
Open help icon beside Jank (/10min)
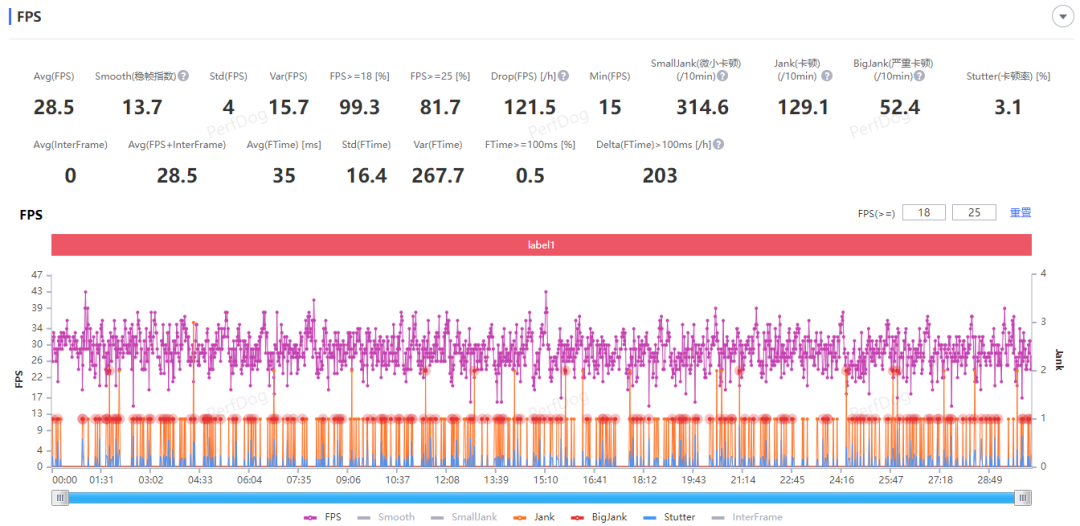coord(827,76)
